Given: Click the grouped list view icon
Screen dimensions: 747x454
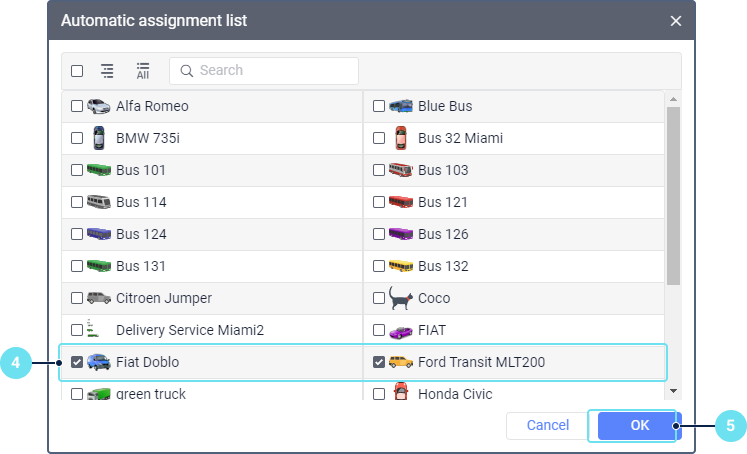Looking at the screenshot, I should click(107, 71).
